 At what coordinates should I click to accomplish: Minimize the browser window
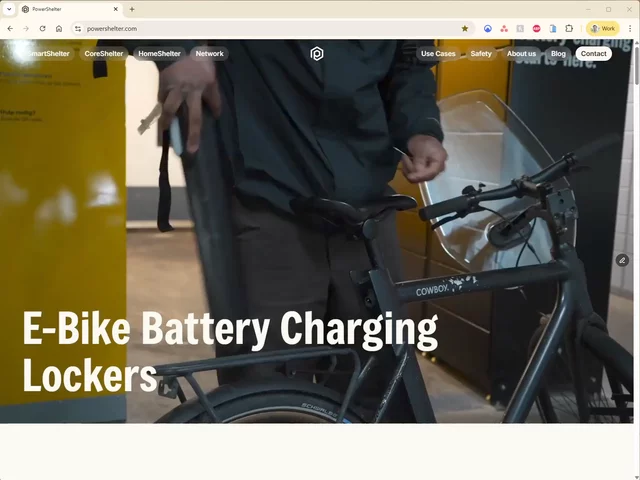588,9
